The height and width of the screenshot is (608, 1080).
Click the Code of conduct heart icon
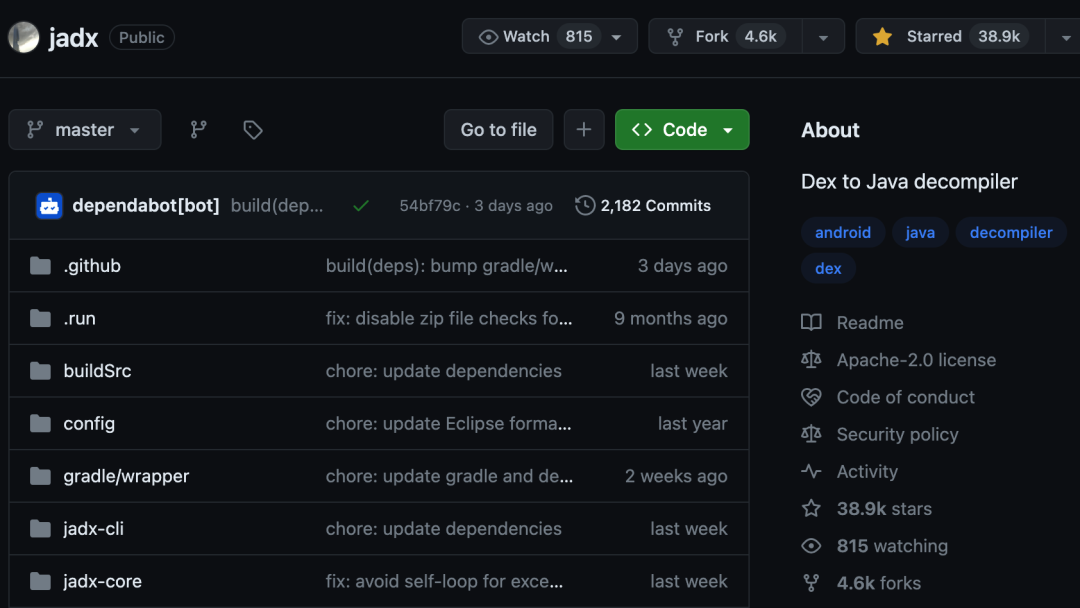click(x=811, y=397)
